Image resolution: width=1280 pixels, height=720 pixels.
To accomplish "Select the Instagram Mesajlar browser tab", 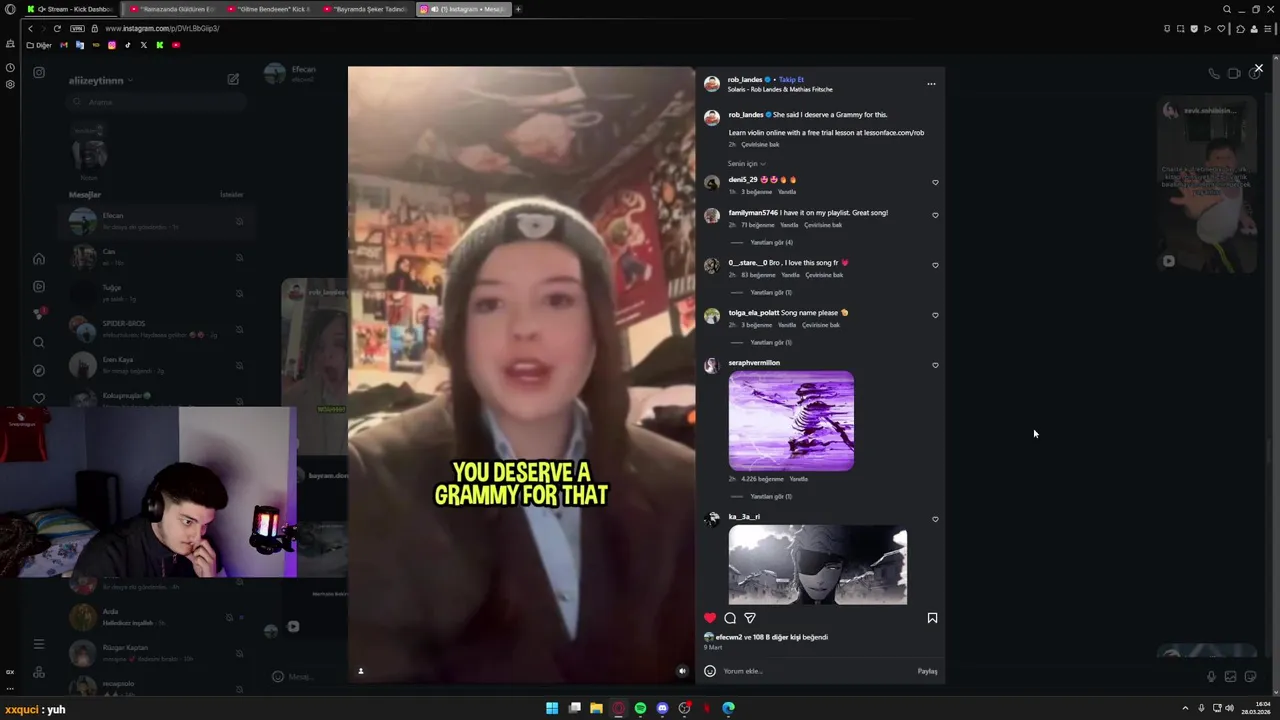I will [464, 9].
